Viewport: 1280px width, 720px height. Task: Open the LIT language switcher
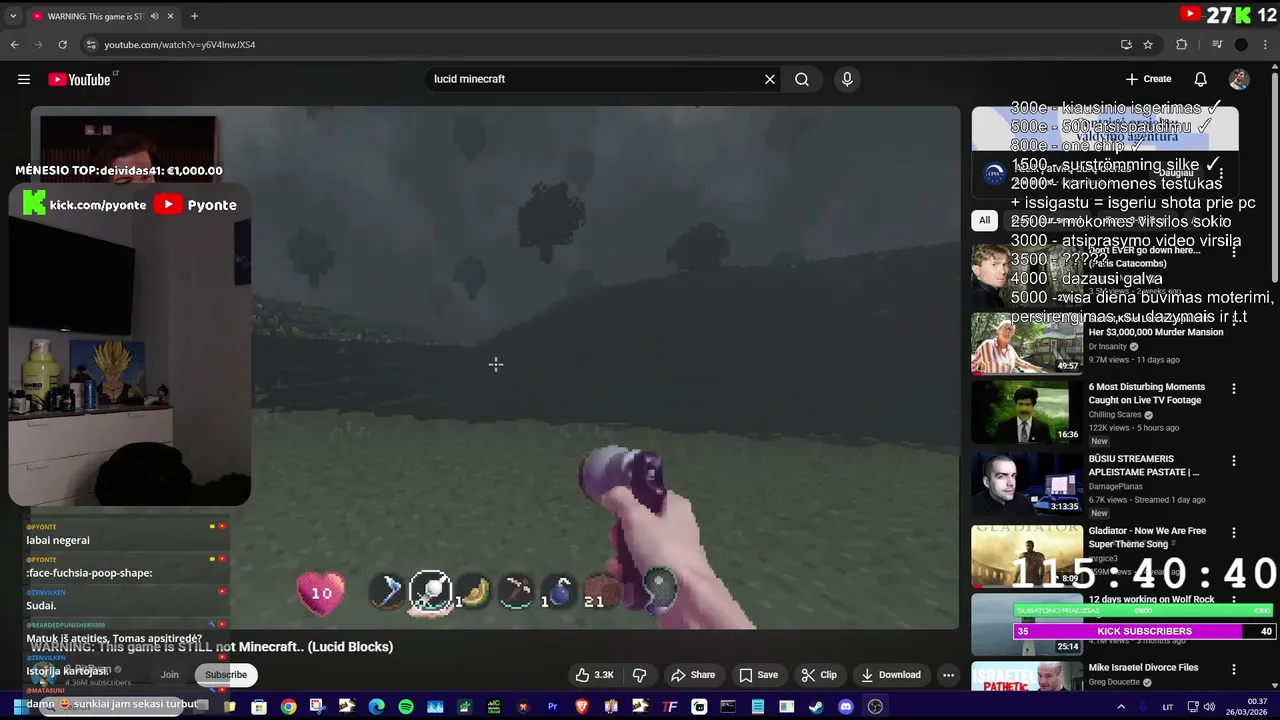click(x=1168, y=707)
